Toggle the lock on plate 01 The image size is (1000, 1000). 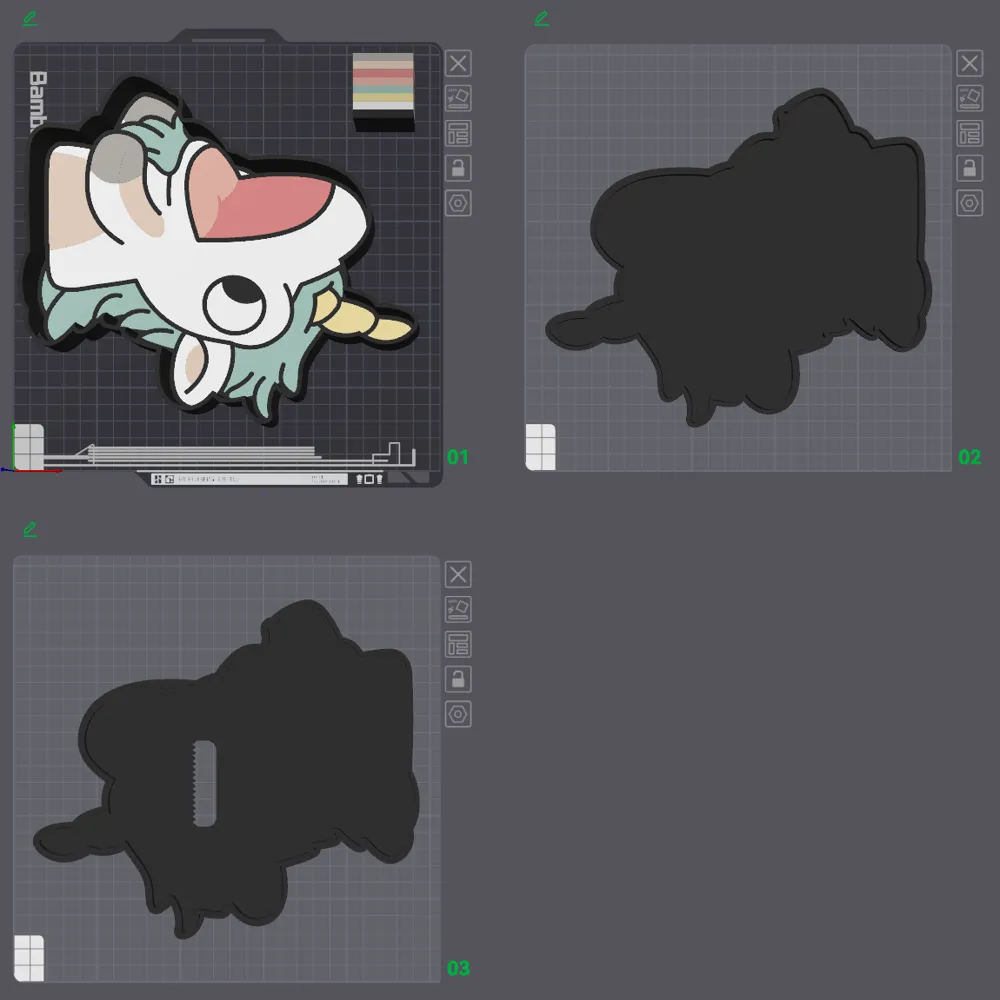point(458,168)
